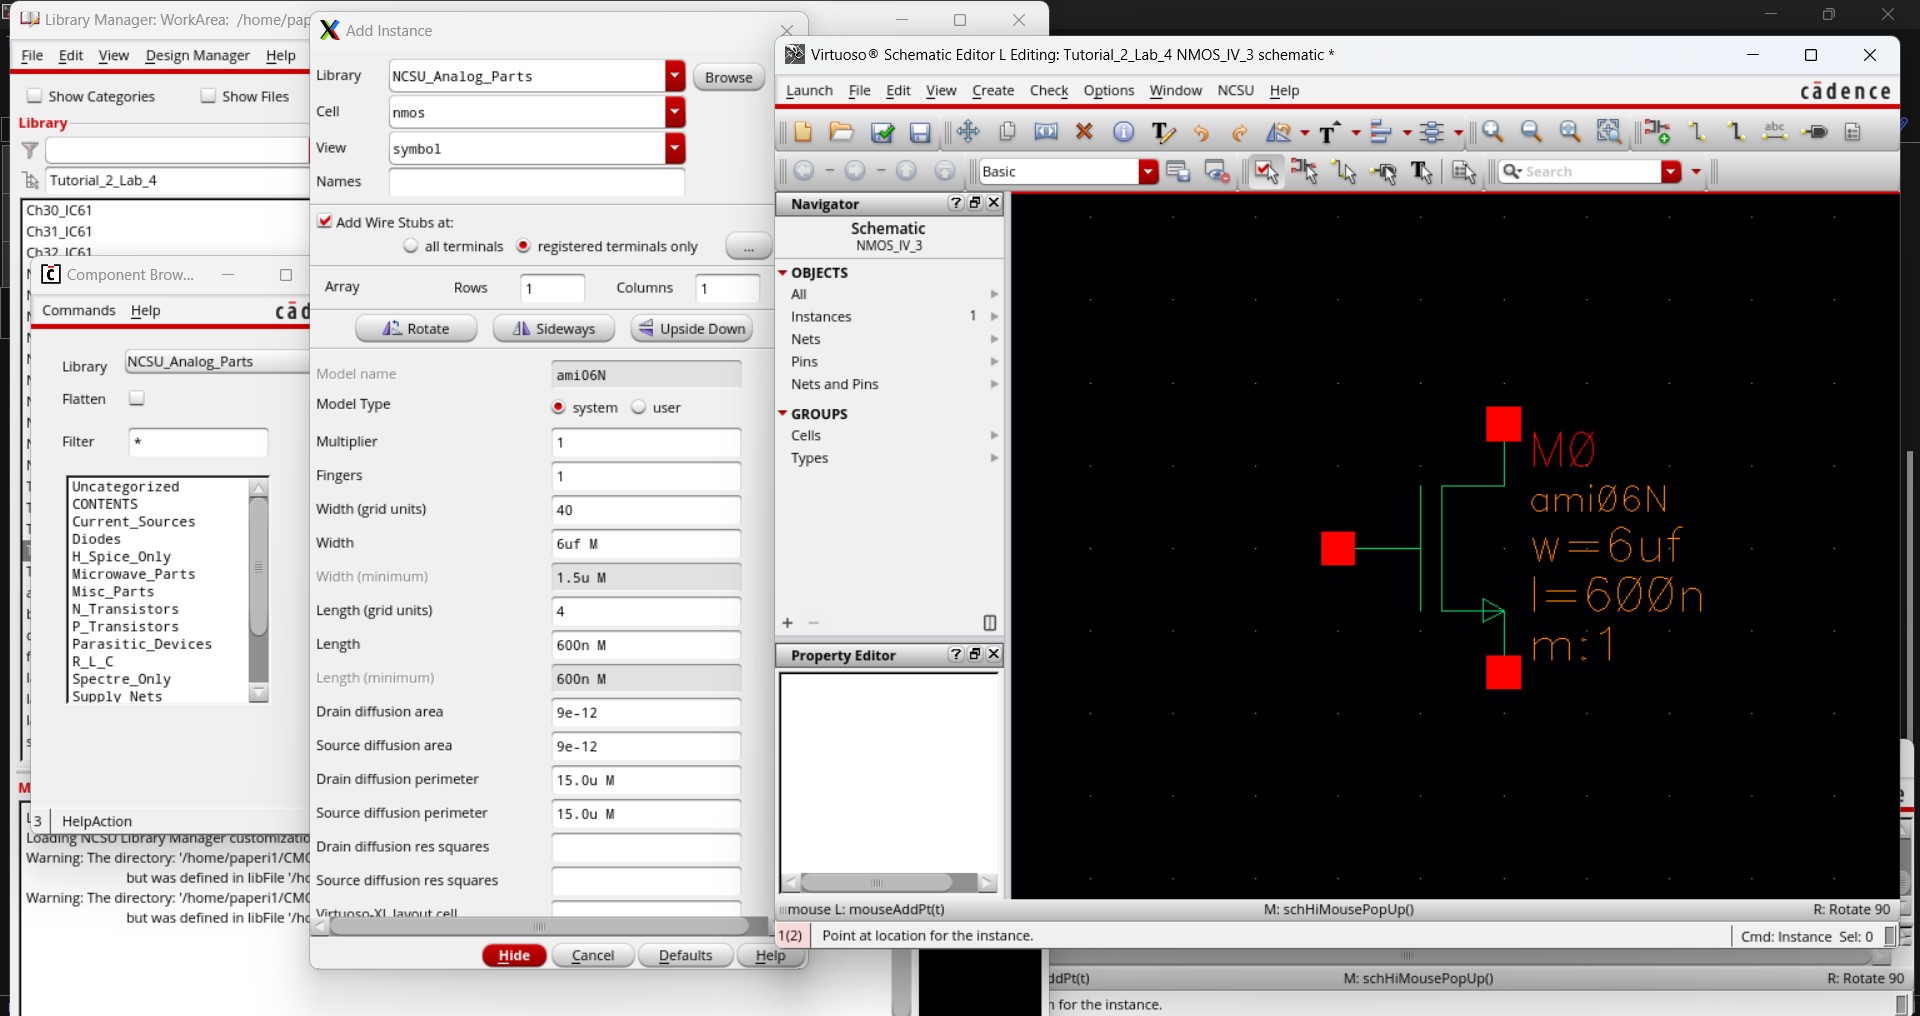Click the Check and Save icon
Screen dimensions: 1920x1016
[882, 132]
